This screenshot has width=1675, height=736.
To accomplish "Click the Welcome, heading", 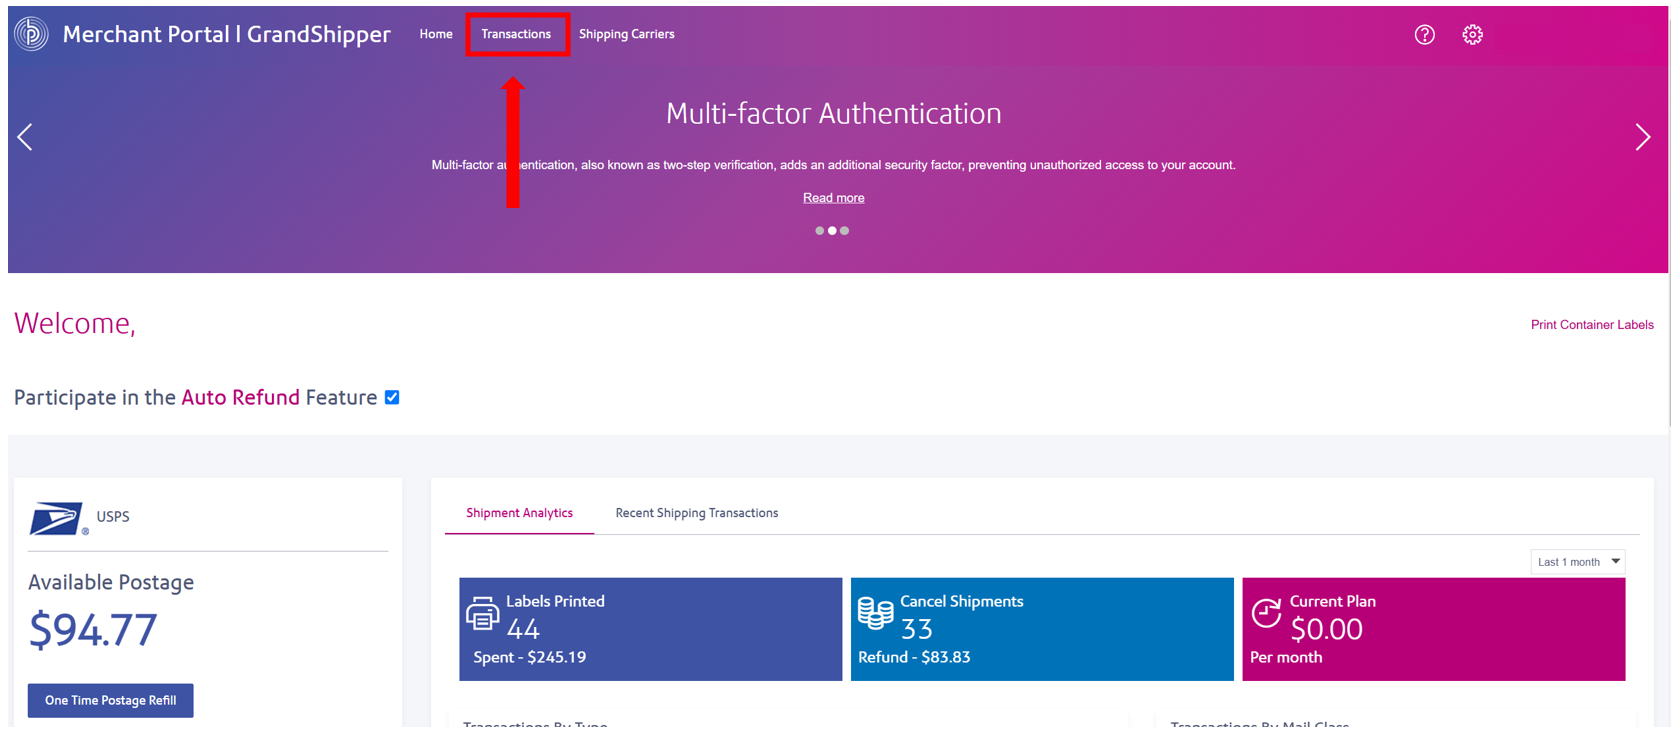I will tap(75, 323).
